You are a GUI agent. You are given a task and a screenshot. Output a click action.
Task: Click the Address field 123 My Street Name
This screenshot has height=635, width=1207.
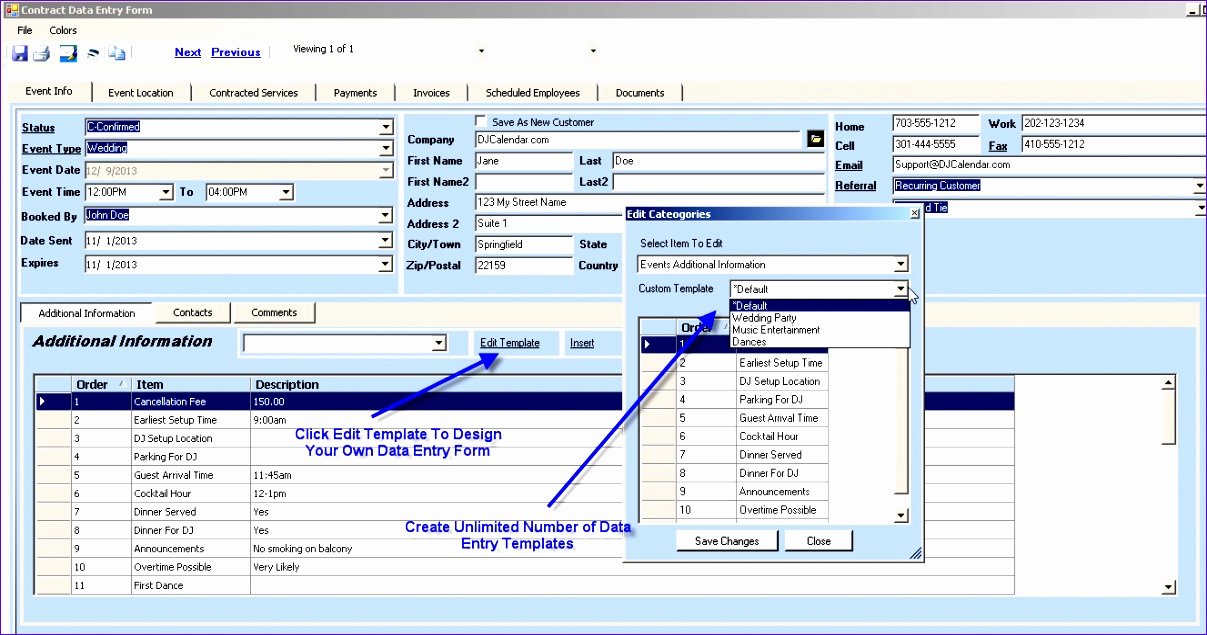[550, 203]
